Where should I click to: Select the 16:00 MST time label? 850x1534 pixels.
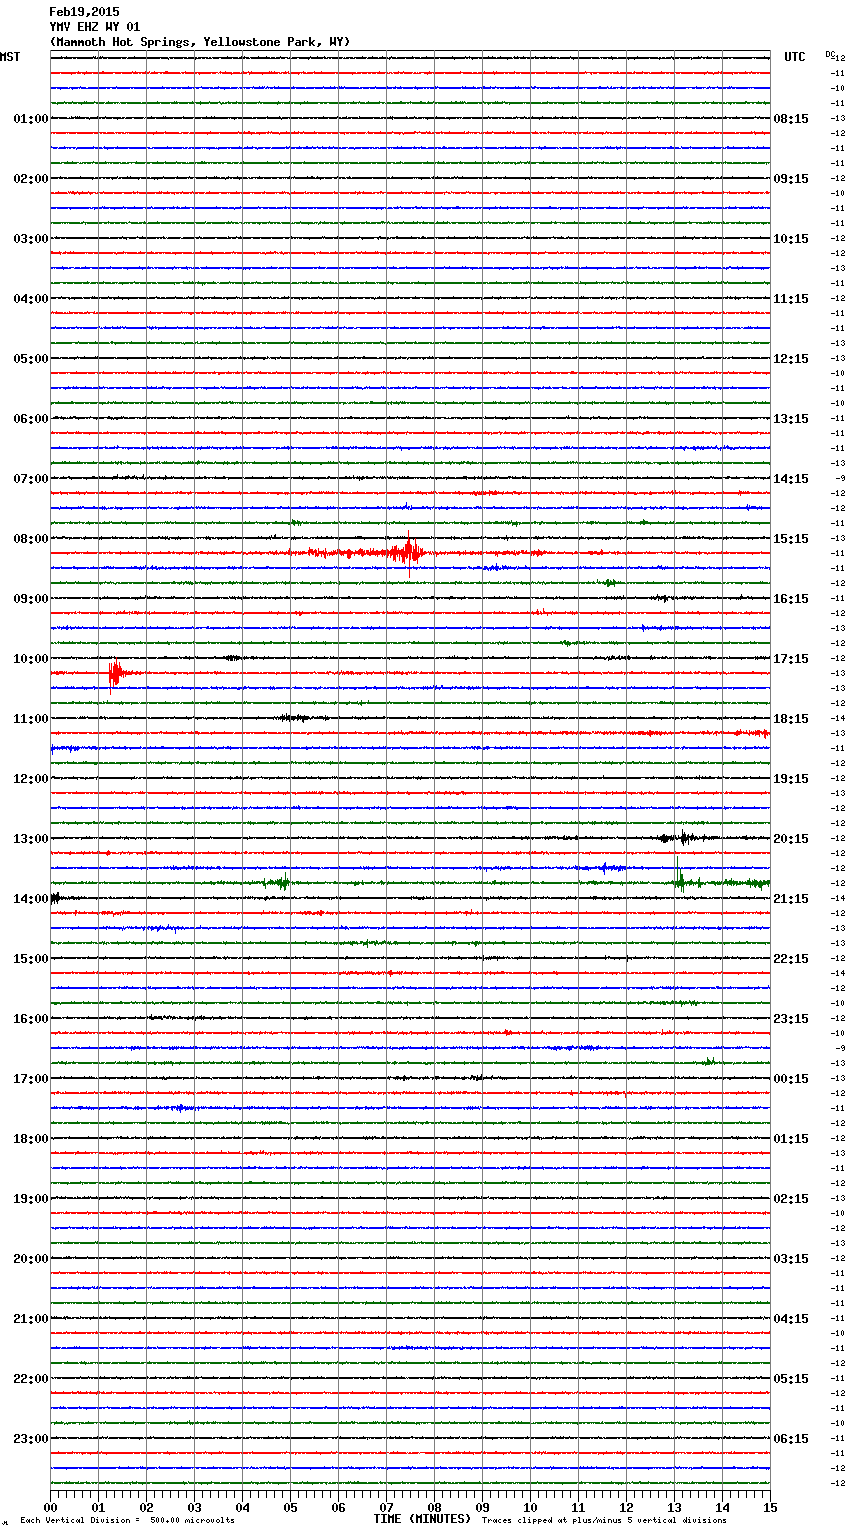tap(31, 1019)
